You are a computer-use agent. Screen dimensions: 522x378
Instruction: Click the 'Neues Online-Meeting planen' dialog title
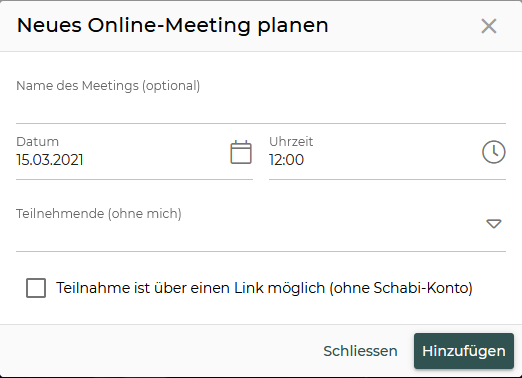tap(173, 25)
